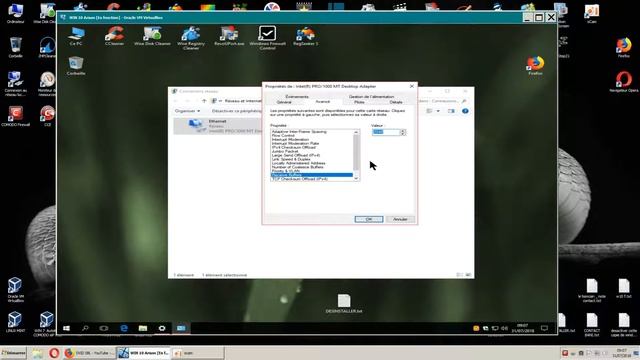Select the Ethernet adapter in connections window
Viewport: 640px width, 360px height.
pyautogui.click(x=218, y=126)
